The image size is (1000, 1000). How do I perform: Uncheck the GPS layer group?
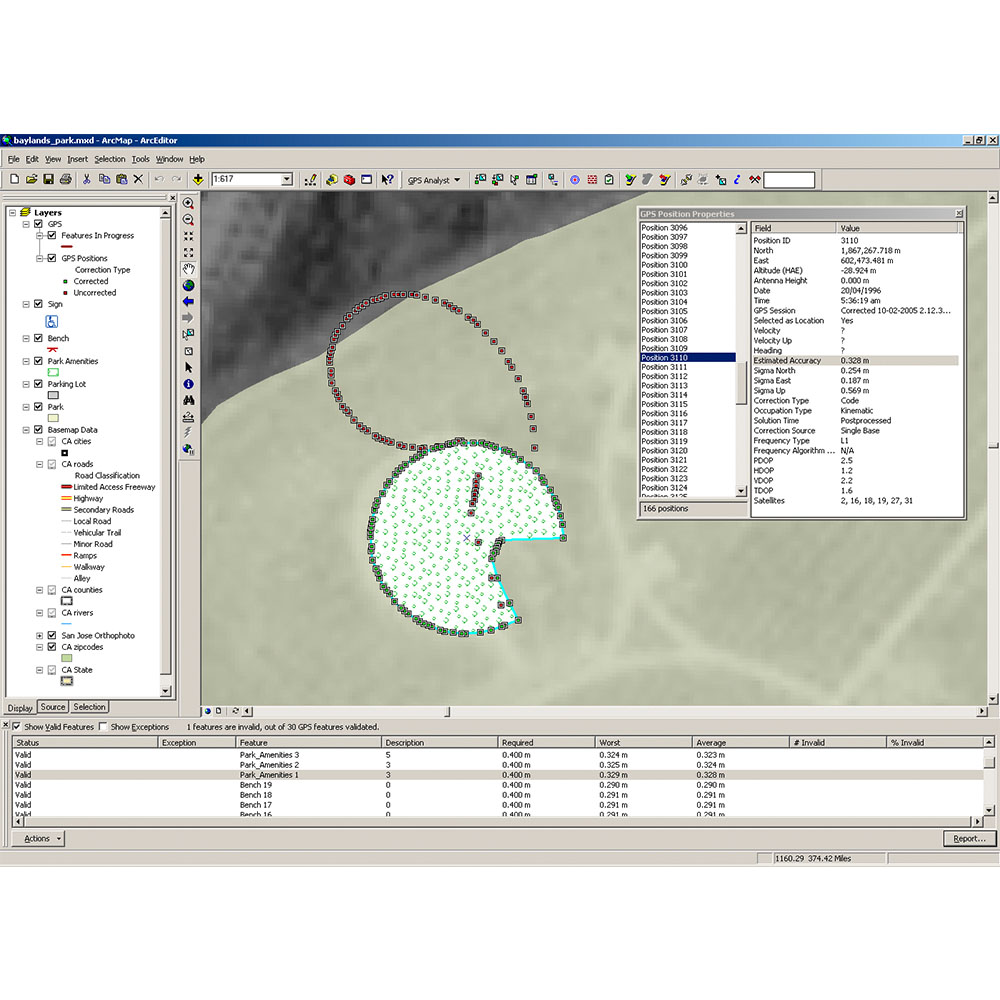[x=38, y=224]
